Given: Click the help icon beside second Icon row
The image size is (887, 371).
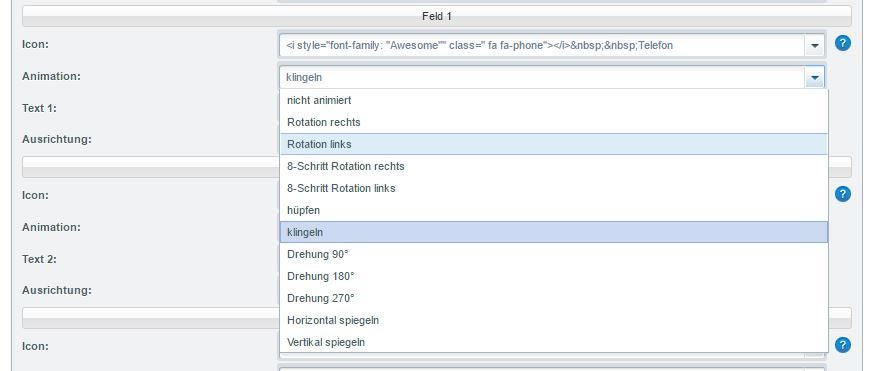Looking at the screenshot, I should pos(842,194).
